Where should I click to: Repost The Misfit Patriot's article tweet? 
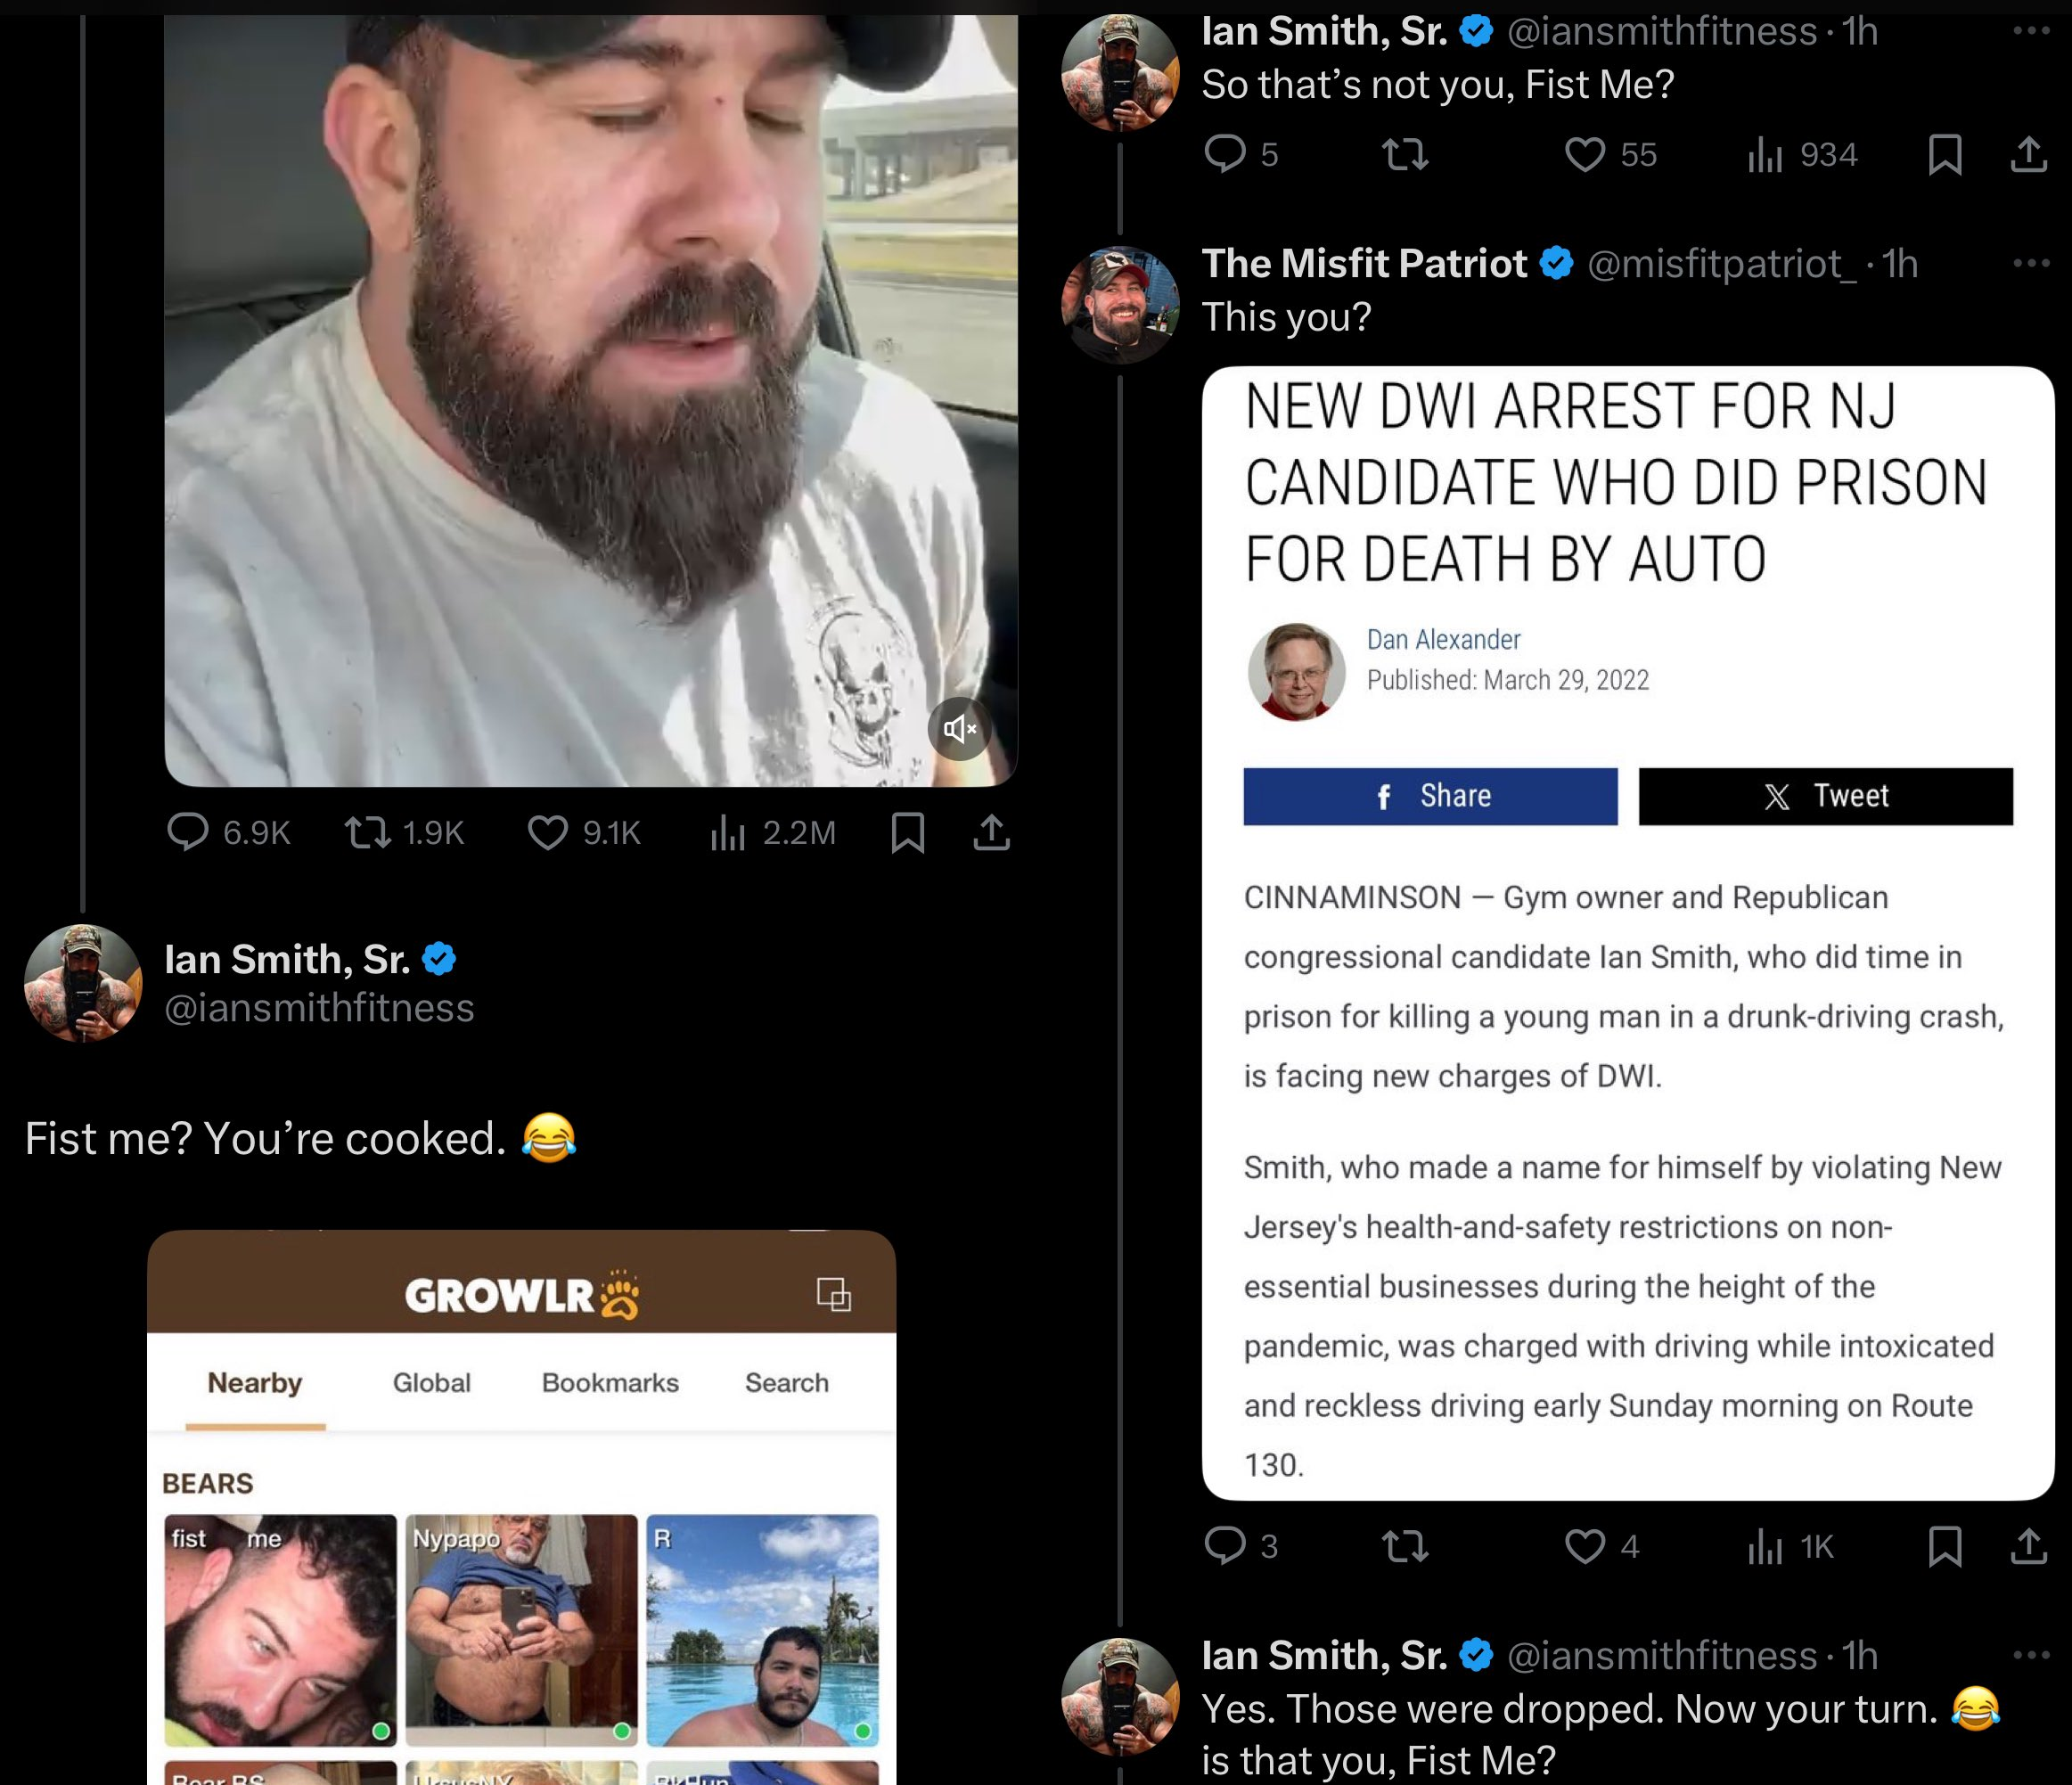coord(1405,1546)
